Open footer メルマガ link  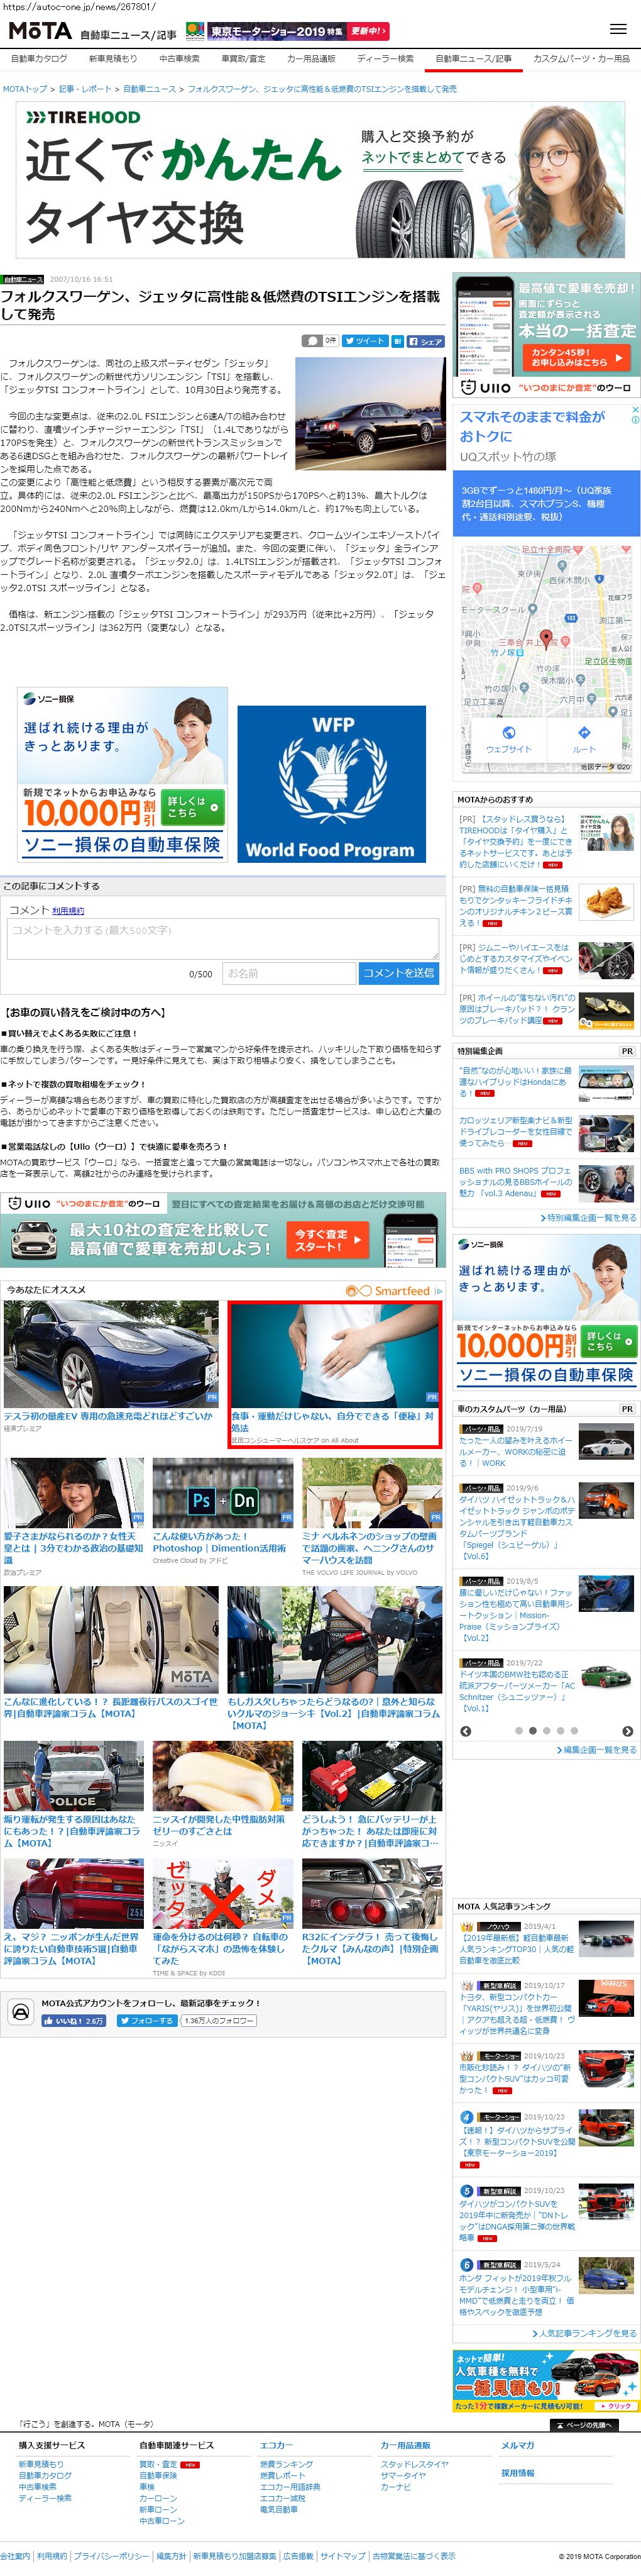[518, 2445]
